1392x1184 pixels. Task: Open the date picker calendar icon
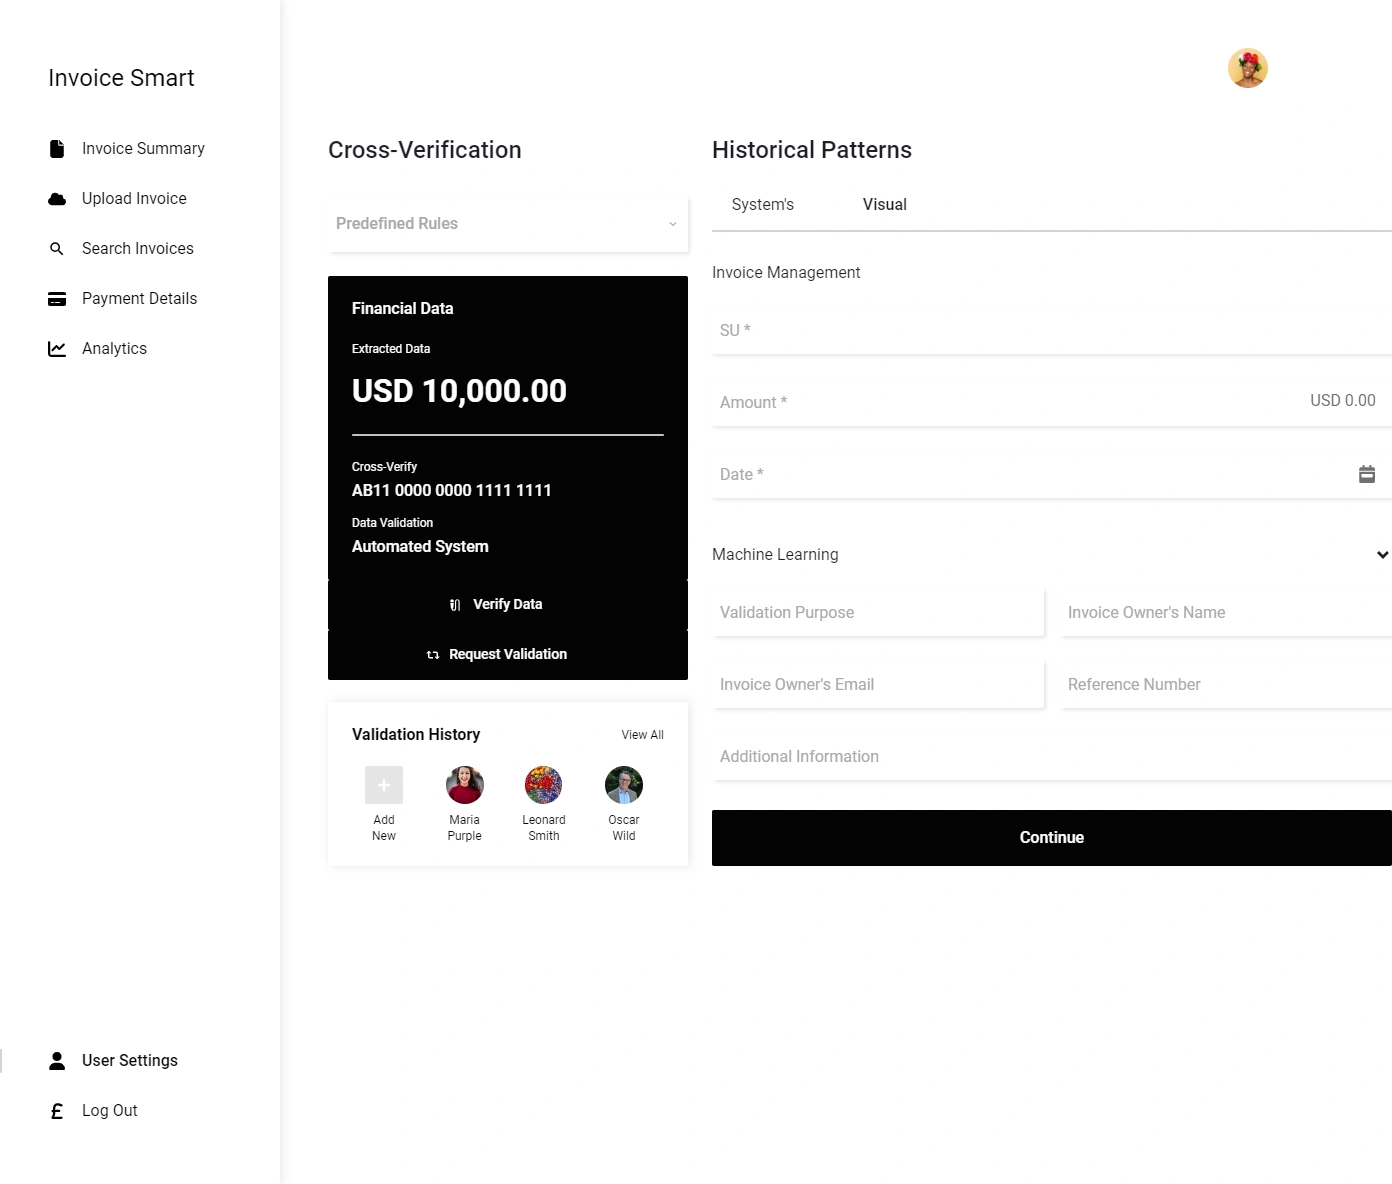point(1367,474)
